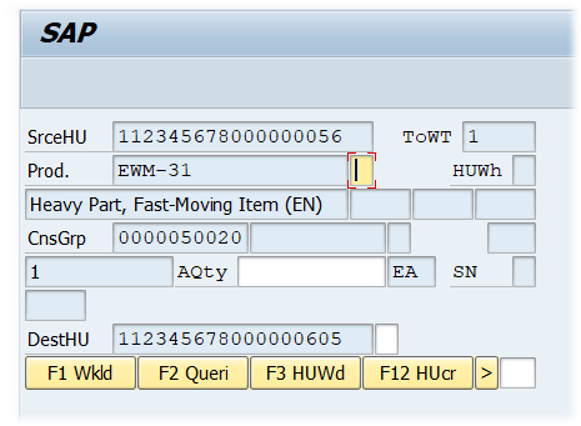Screen dimensions: 581x426
Task: Activate the F12 HUcr button
Action: pos(418,373)
